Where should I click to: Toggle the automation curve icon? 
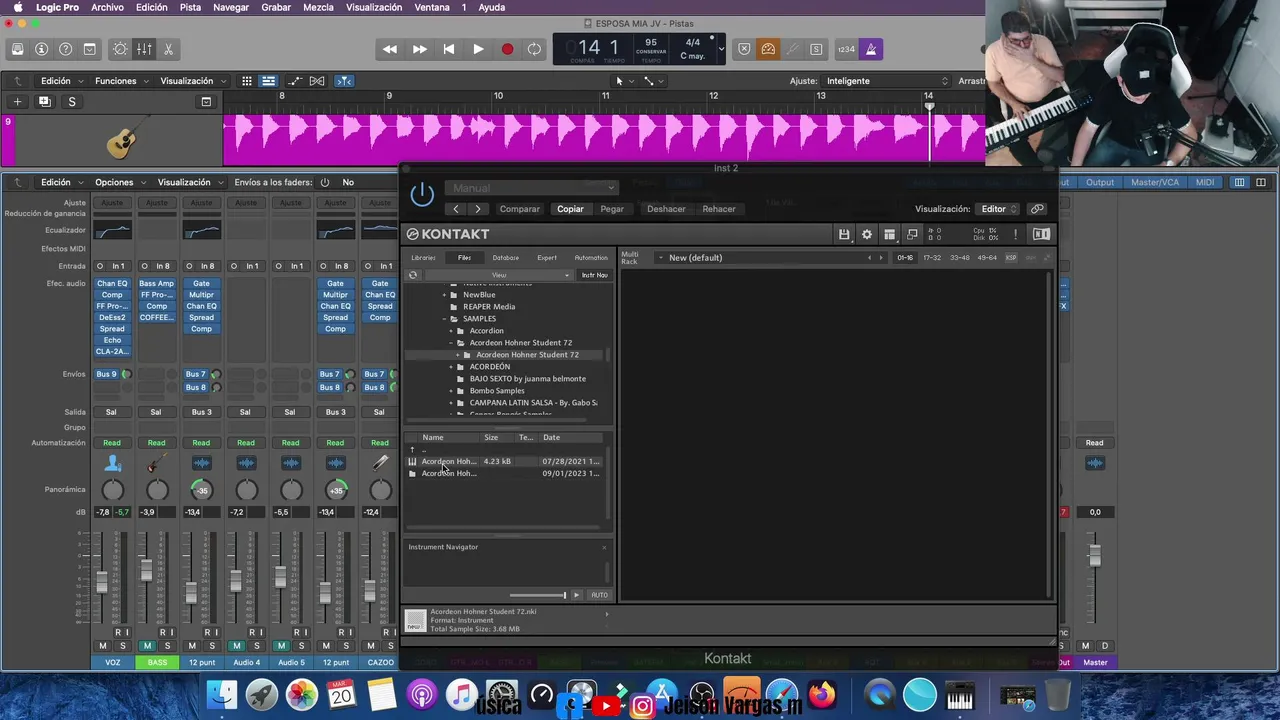295,81
